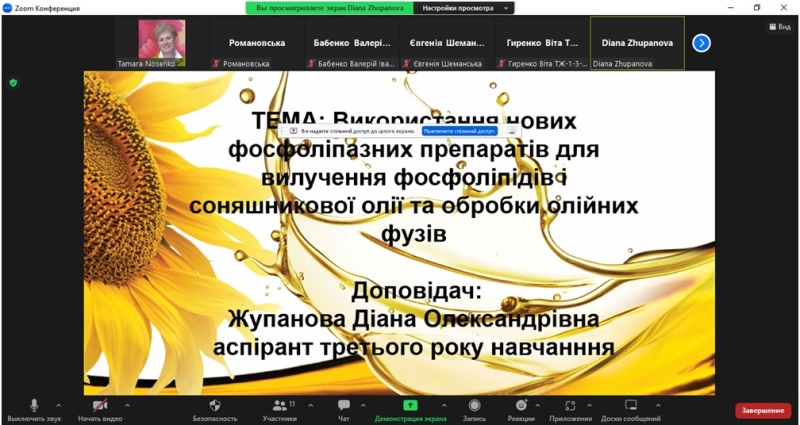
Task: Select Євгенія Шеманська participant tile
Action: (446, 43)
